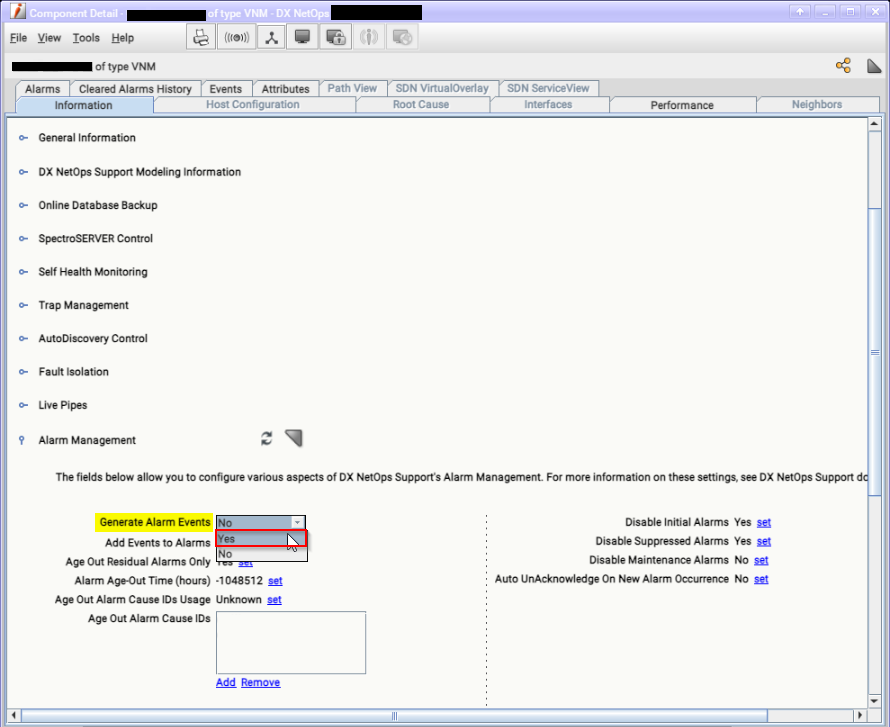The width and height of the screenshot is (890, 727).
Task: Open the Performance tab
Action: click(682, 105)
